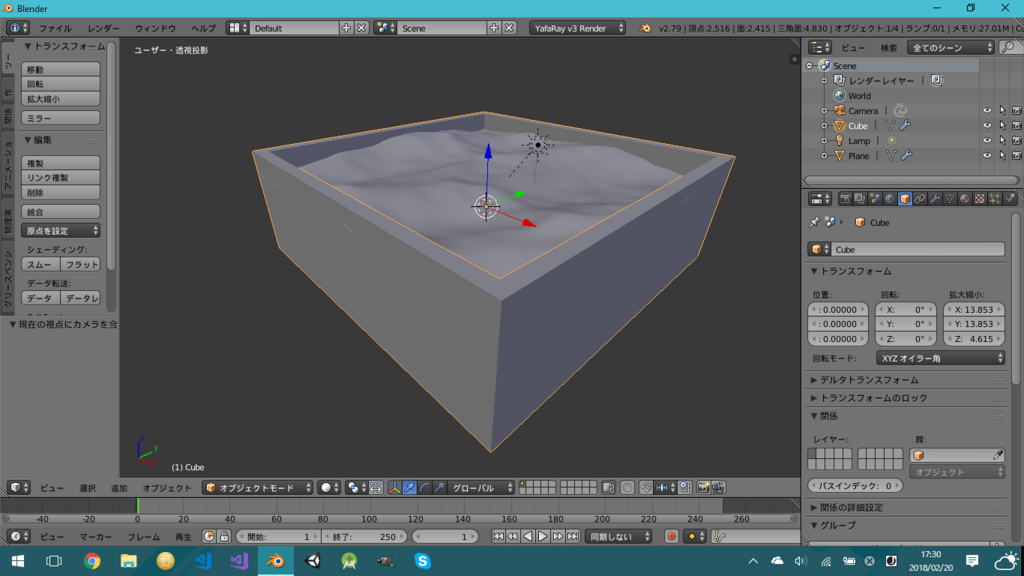Open the global orientation dropdown

(481, 487)
